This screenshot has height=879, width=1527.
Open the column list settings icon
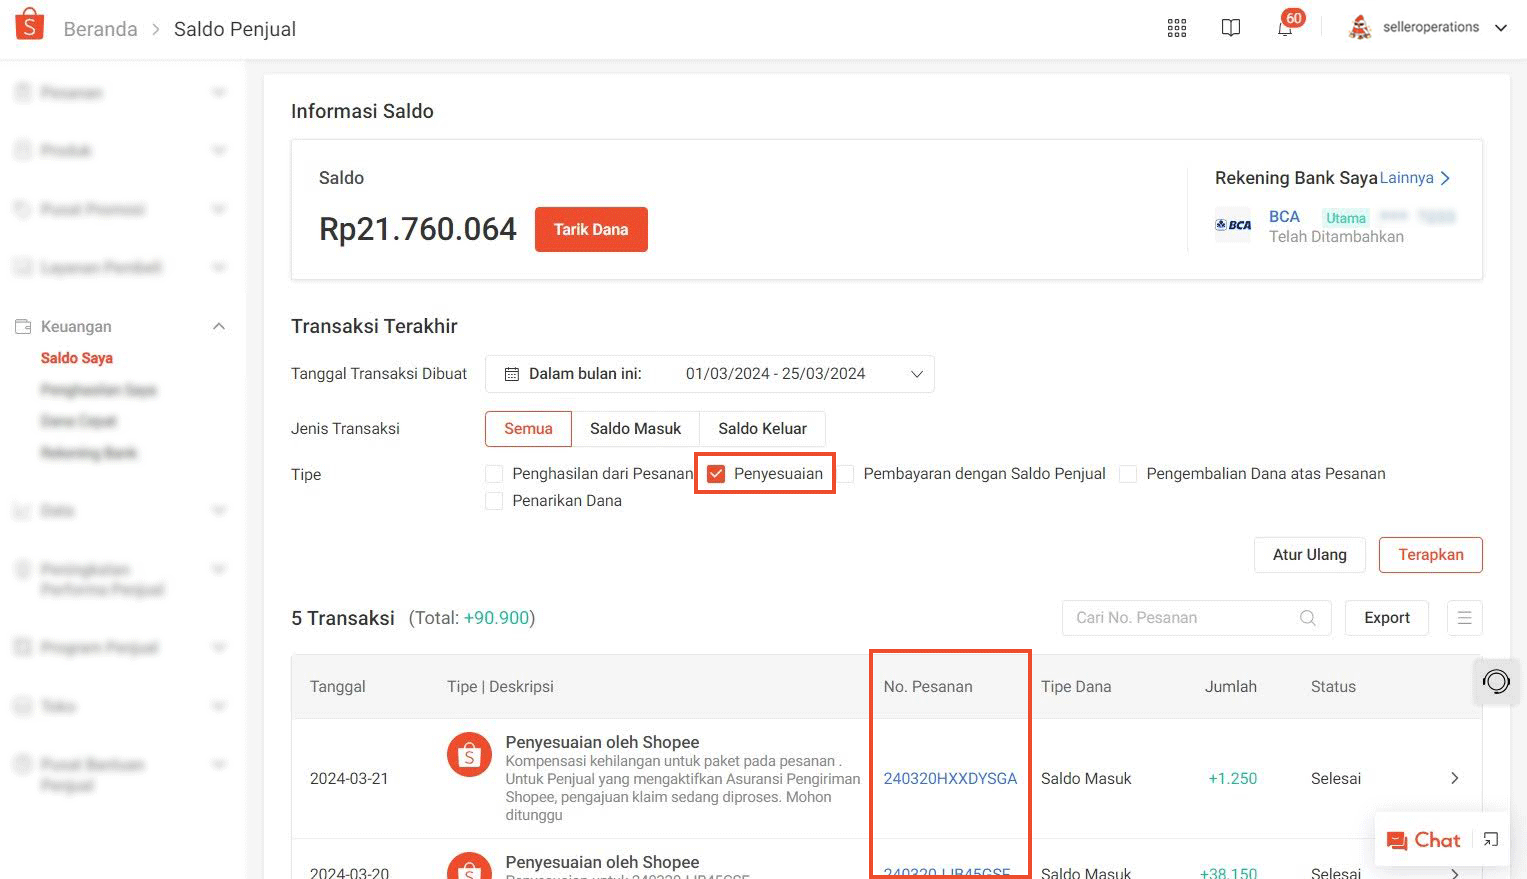pyautogui.click(x=1464, y=618)
